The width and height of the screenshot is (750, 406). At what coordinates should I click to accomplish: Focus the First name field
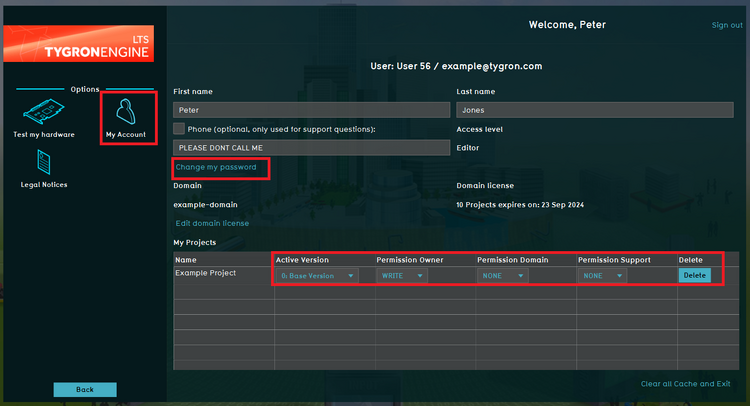[311, 110]
